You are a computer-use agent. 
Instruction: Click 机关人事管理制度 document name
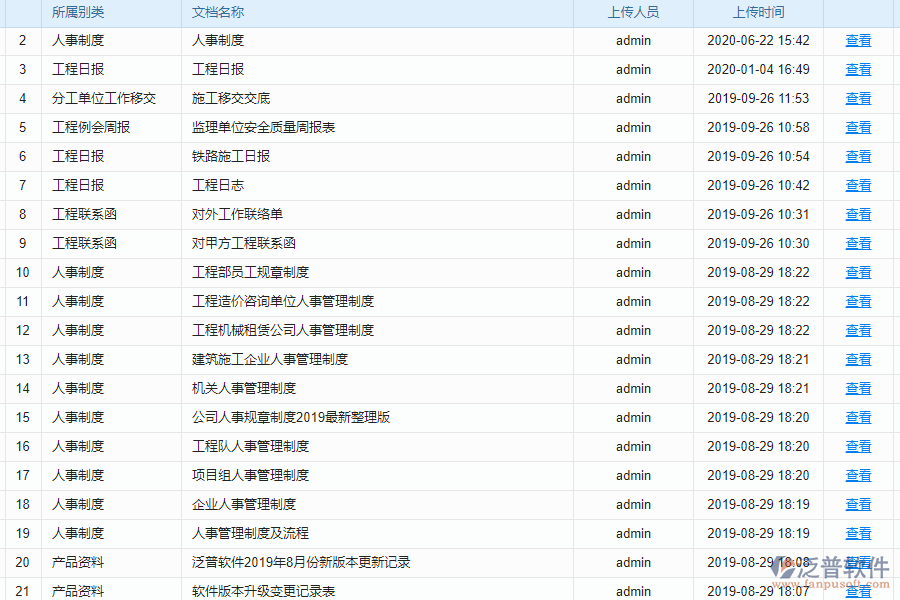point(244,389)
